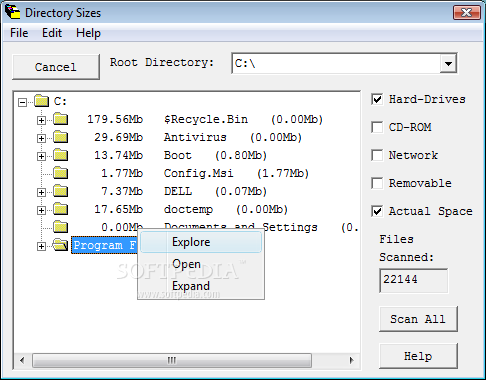Select the C: root folder icon
Image resolution: width=486 pixels, height=380 pixels.
42,100
